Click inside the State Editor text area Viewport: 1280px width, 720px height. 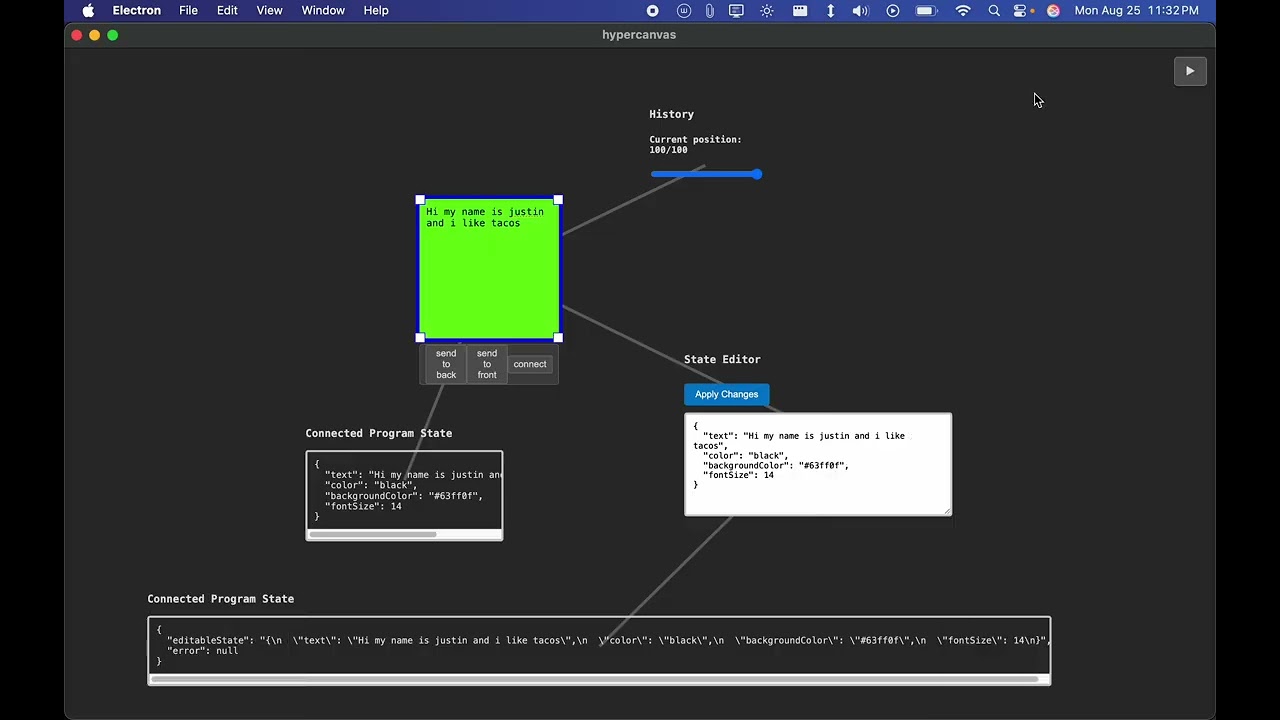pyautogui.click(x=818, y=465)
